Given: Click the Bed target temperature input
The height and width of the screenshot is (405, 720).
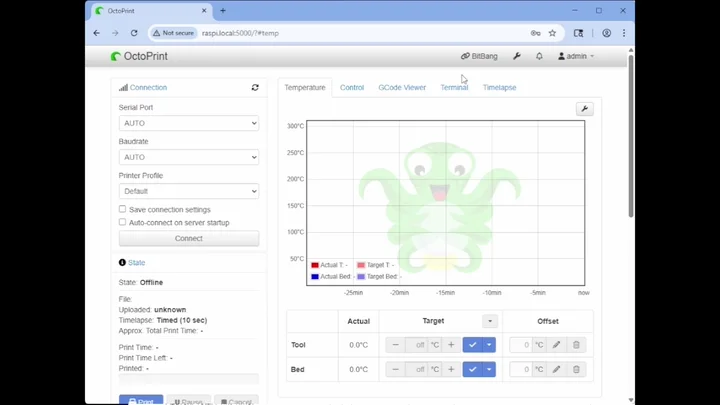Looking at the screenshot, I should point(416,369).
